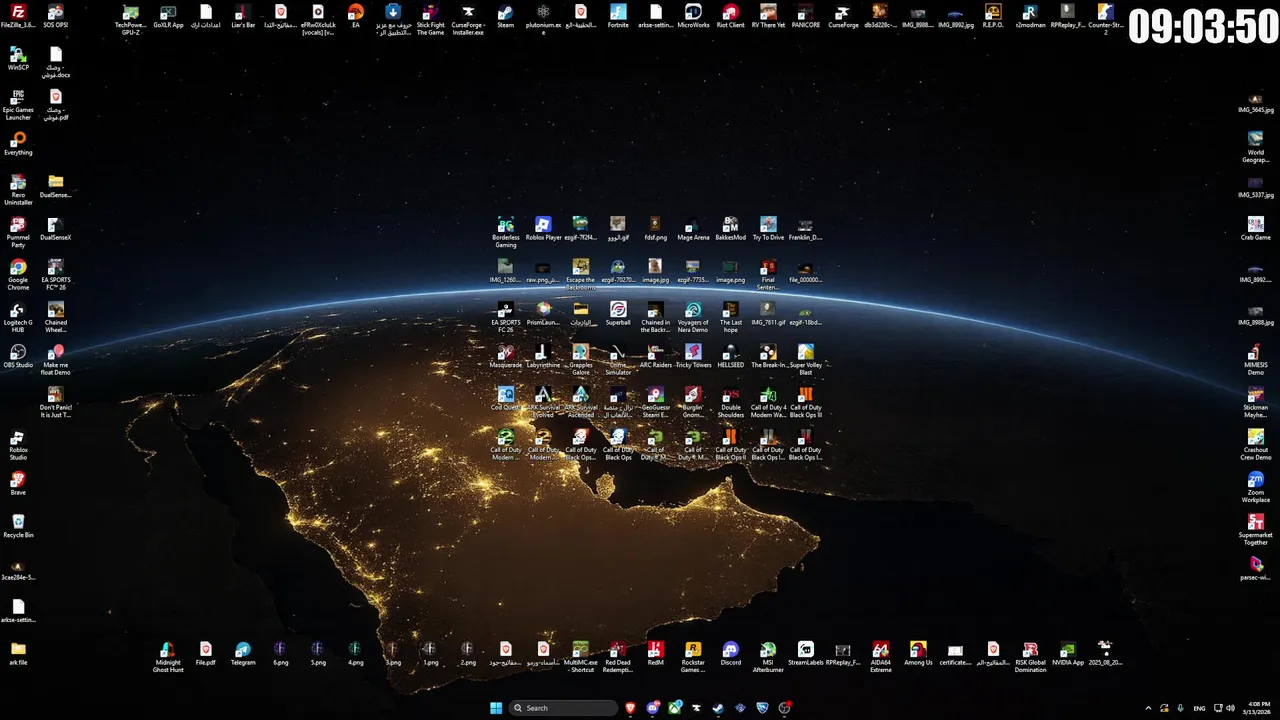Screen dimensions: 1280x720
Task: Open the Cod Quest shortcut
Action: tap(506, 398)
